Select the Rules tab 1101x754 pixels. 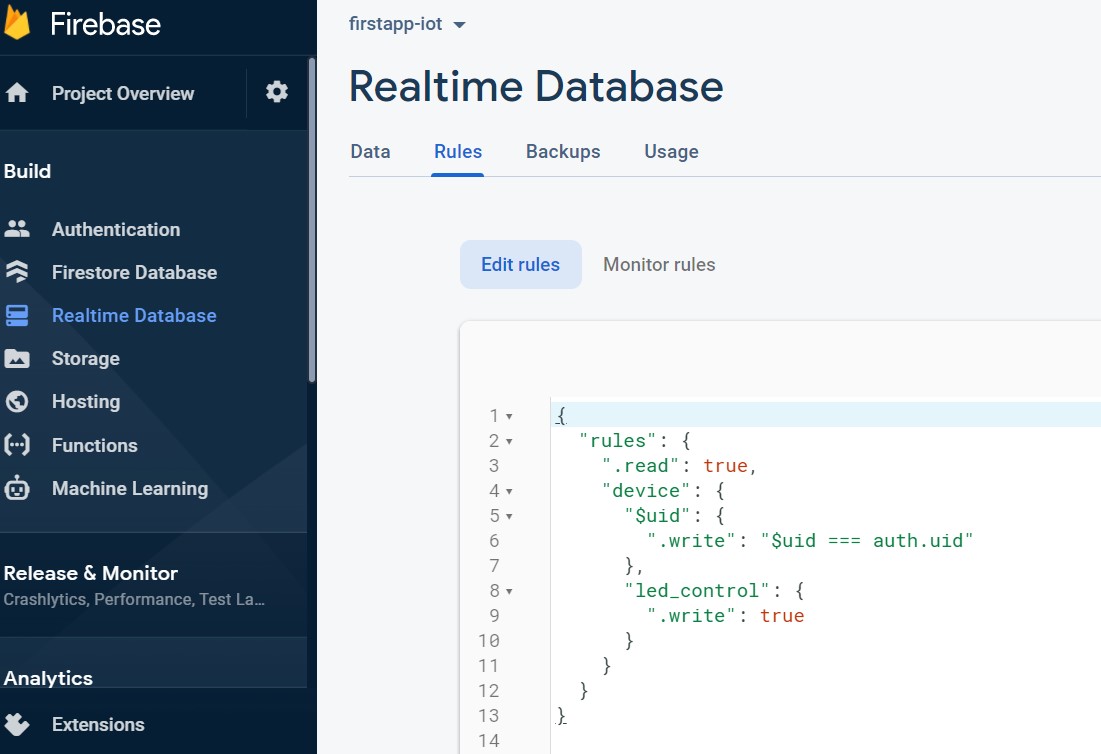tap(458, 152)
